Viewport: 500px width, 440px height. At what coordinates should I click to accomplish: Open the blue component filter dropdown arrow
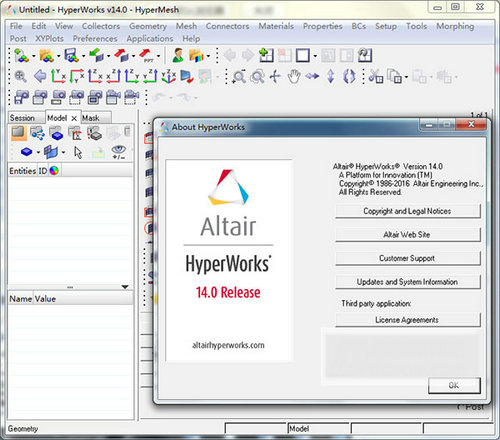coord(38,153)
